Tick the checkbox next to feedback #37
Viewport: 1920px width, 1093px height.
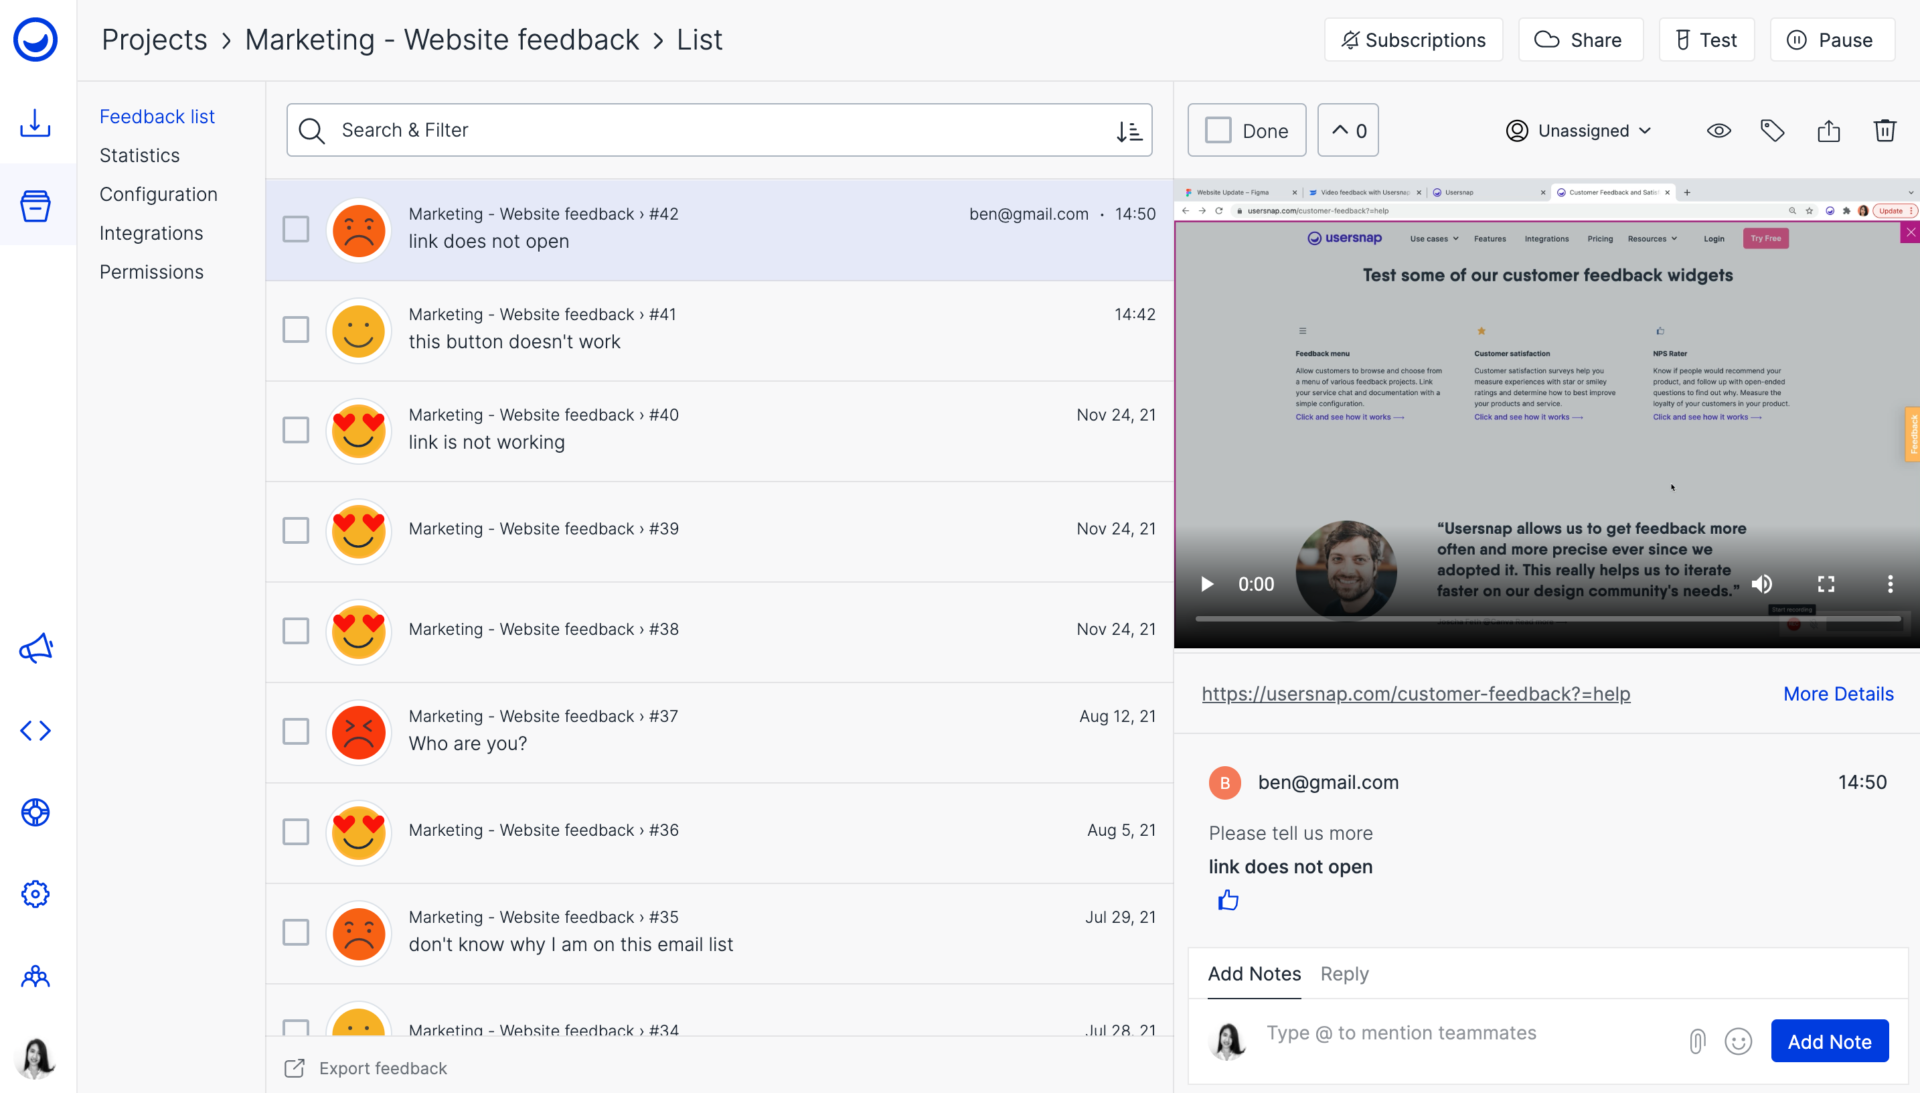[296, 732]
